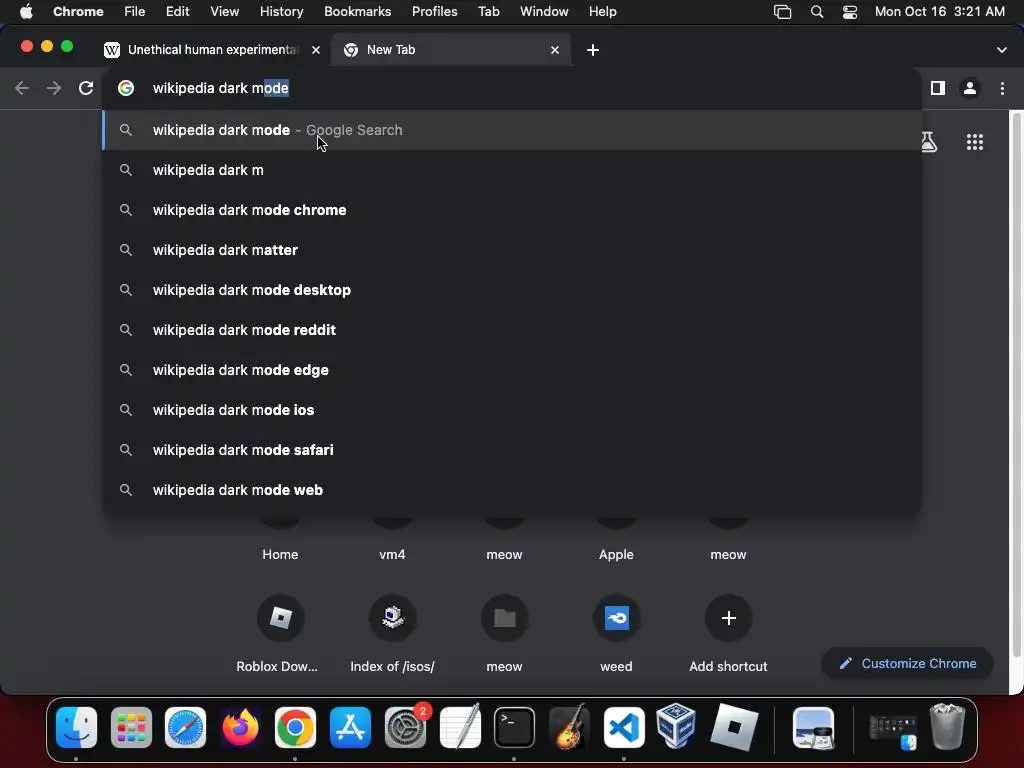Select suggestion wikipedia dark mode Google Search

512,130
